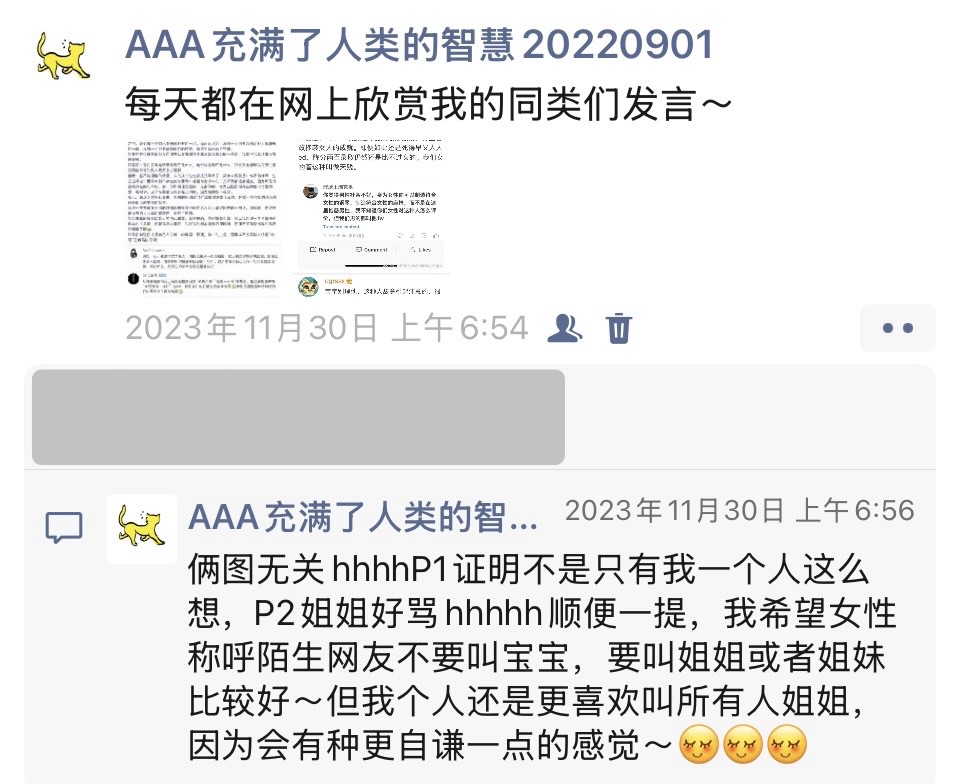Tap the comment speech bubble icon
Screen dimensions: 953x784
[x=64, y=528]
